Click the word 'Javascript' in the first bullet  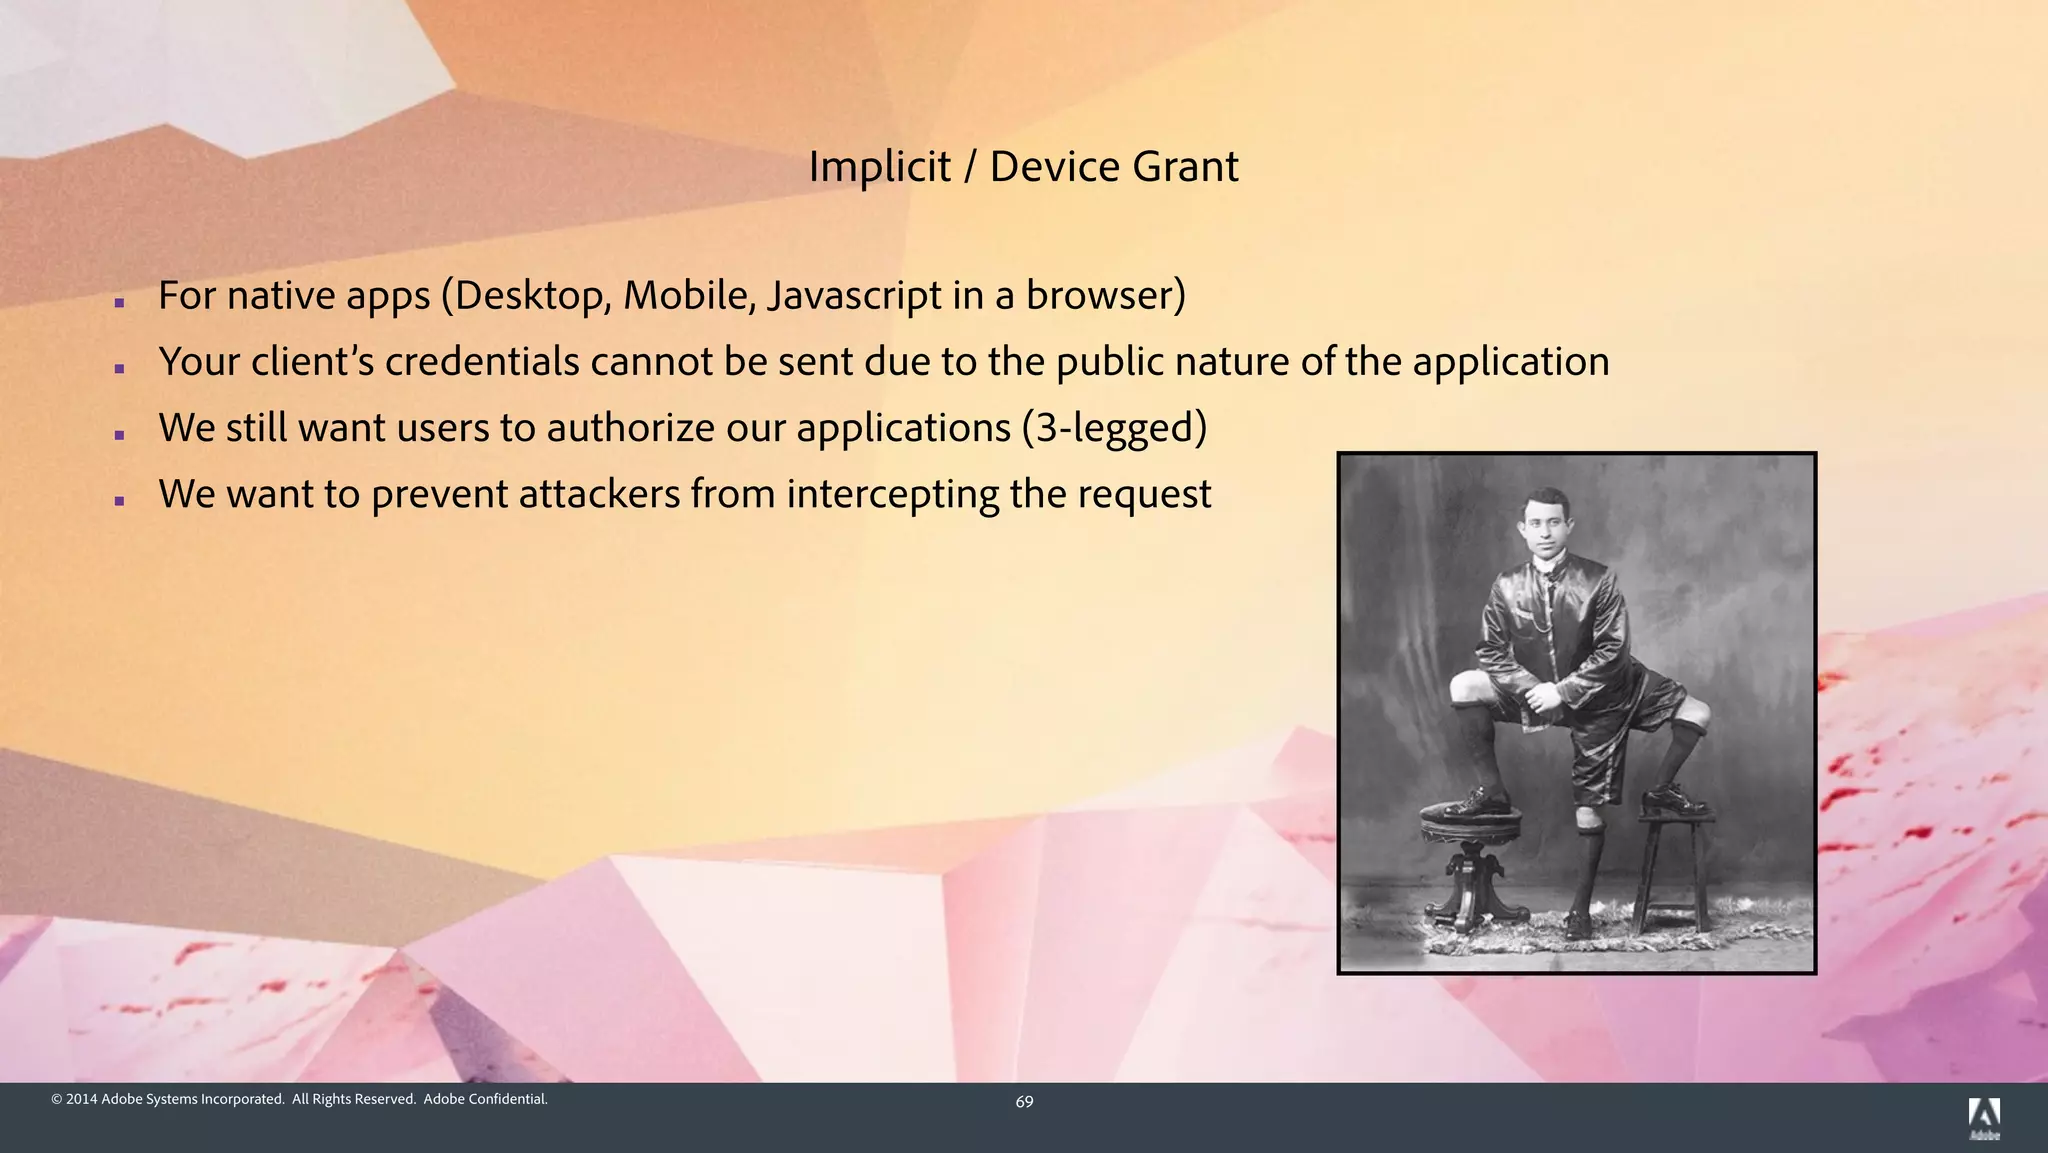click(x=854, y=296)
